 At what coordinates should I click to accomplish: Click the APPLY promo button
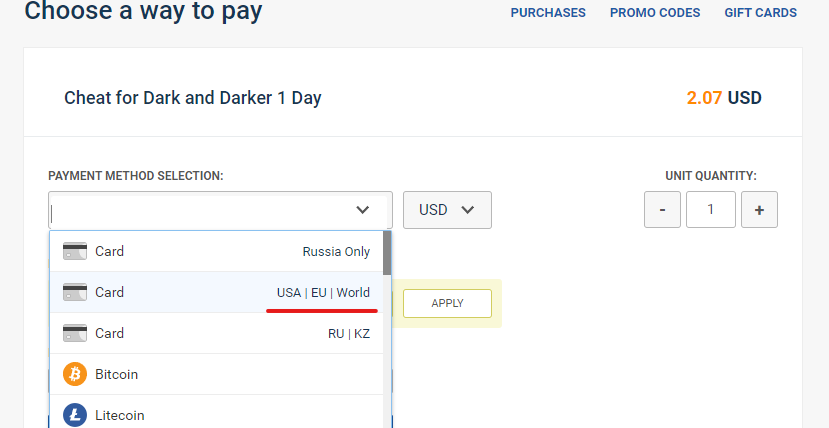tap(447, 303)
